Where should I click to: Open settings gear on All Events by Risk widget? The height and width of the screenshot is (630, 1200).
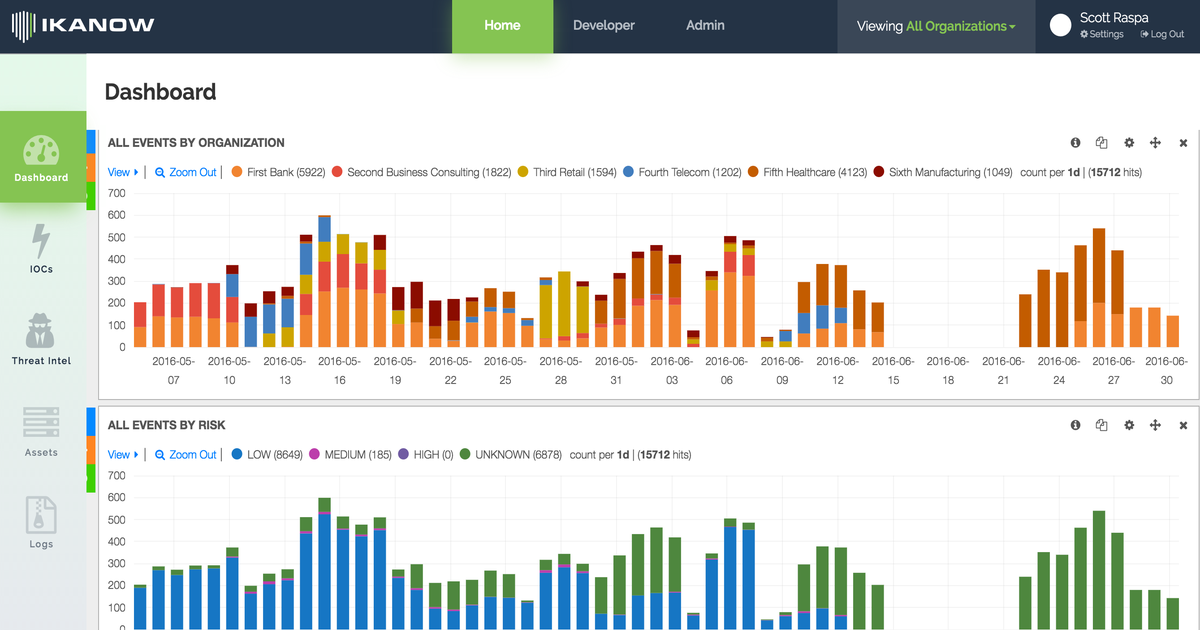[1129, 425]
